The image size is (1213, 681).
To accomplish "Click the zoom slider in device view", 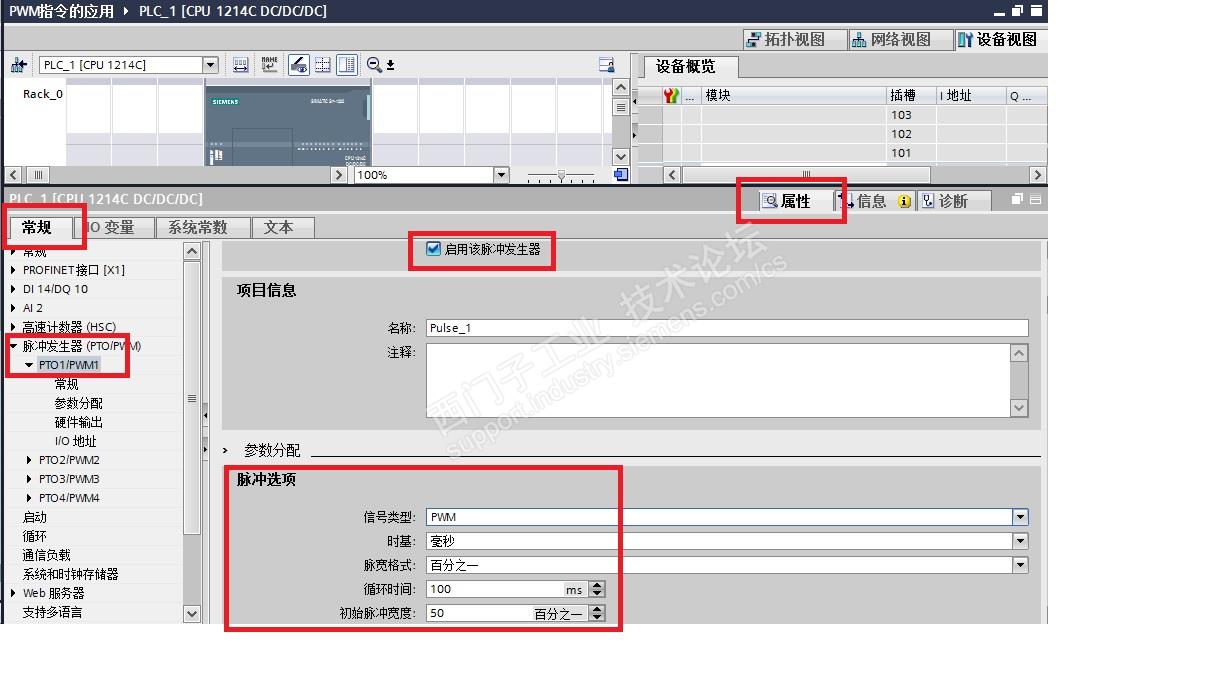I will pos(561,175).
